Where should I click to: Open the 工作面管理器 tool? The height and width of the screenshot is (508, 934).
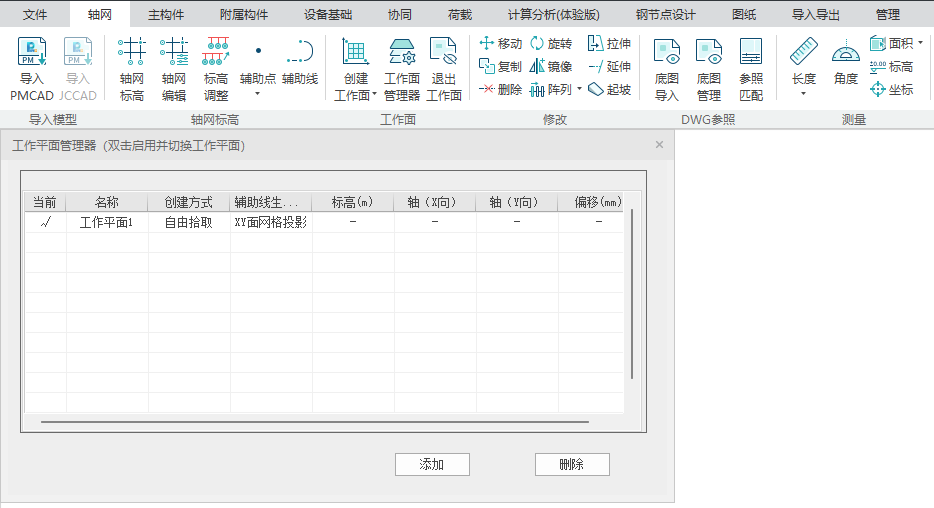point(402,68)
